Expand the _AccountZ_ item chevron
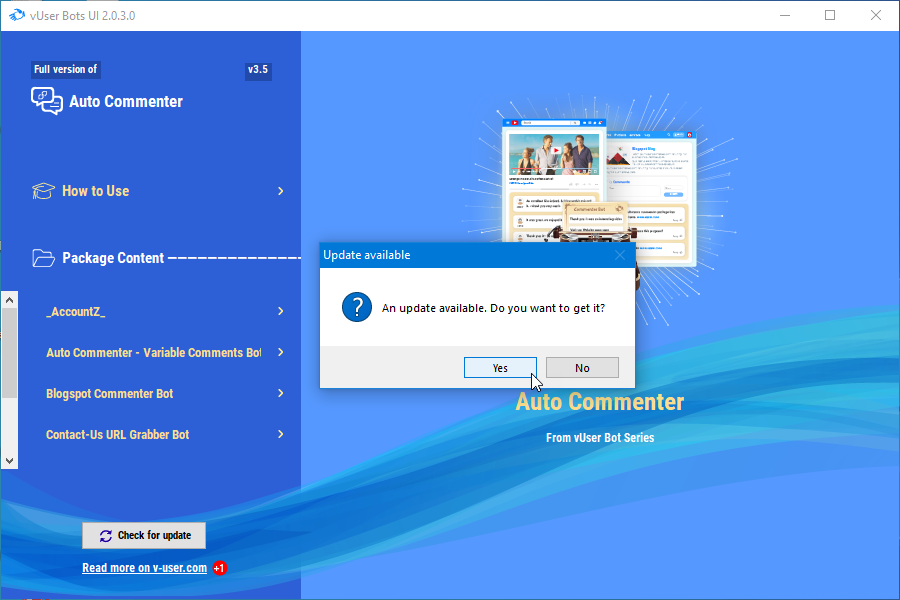900x600 pixels. 281,311
